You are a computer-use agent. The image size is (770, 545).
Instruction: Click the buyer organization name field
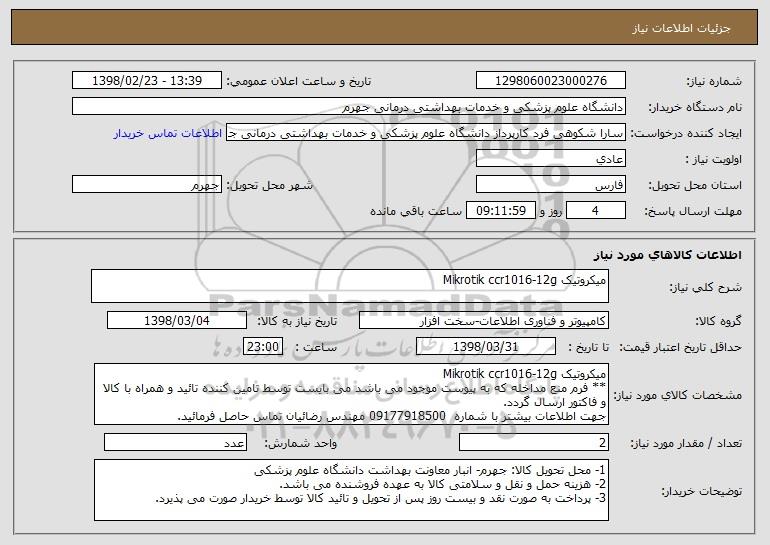(x=349, y=107)
